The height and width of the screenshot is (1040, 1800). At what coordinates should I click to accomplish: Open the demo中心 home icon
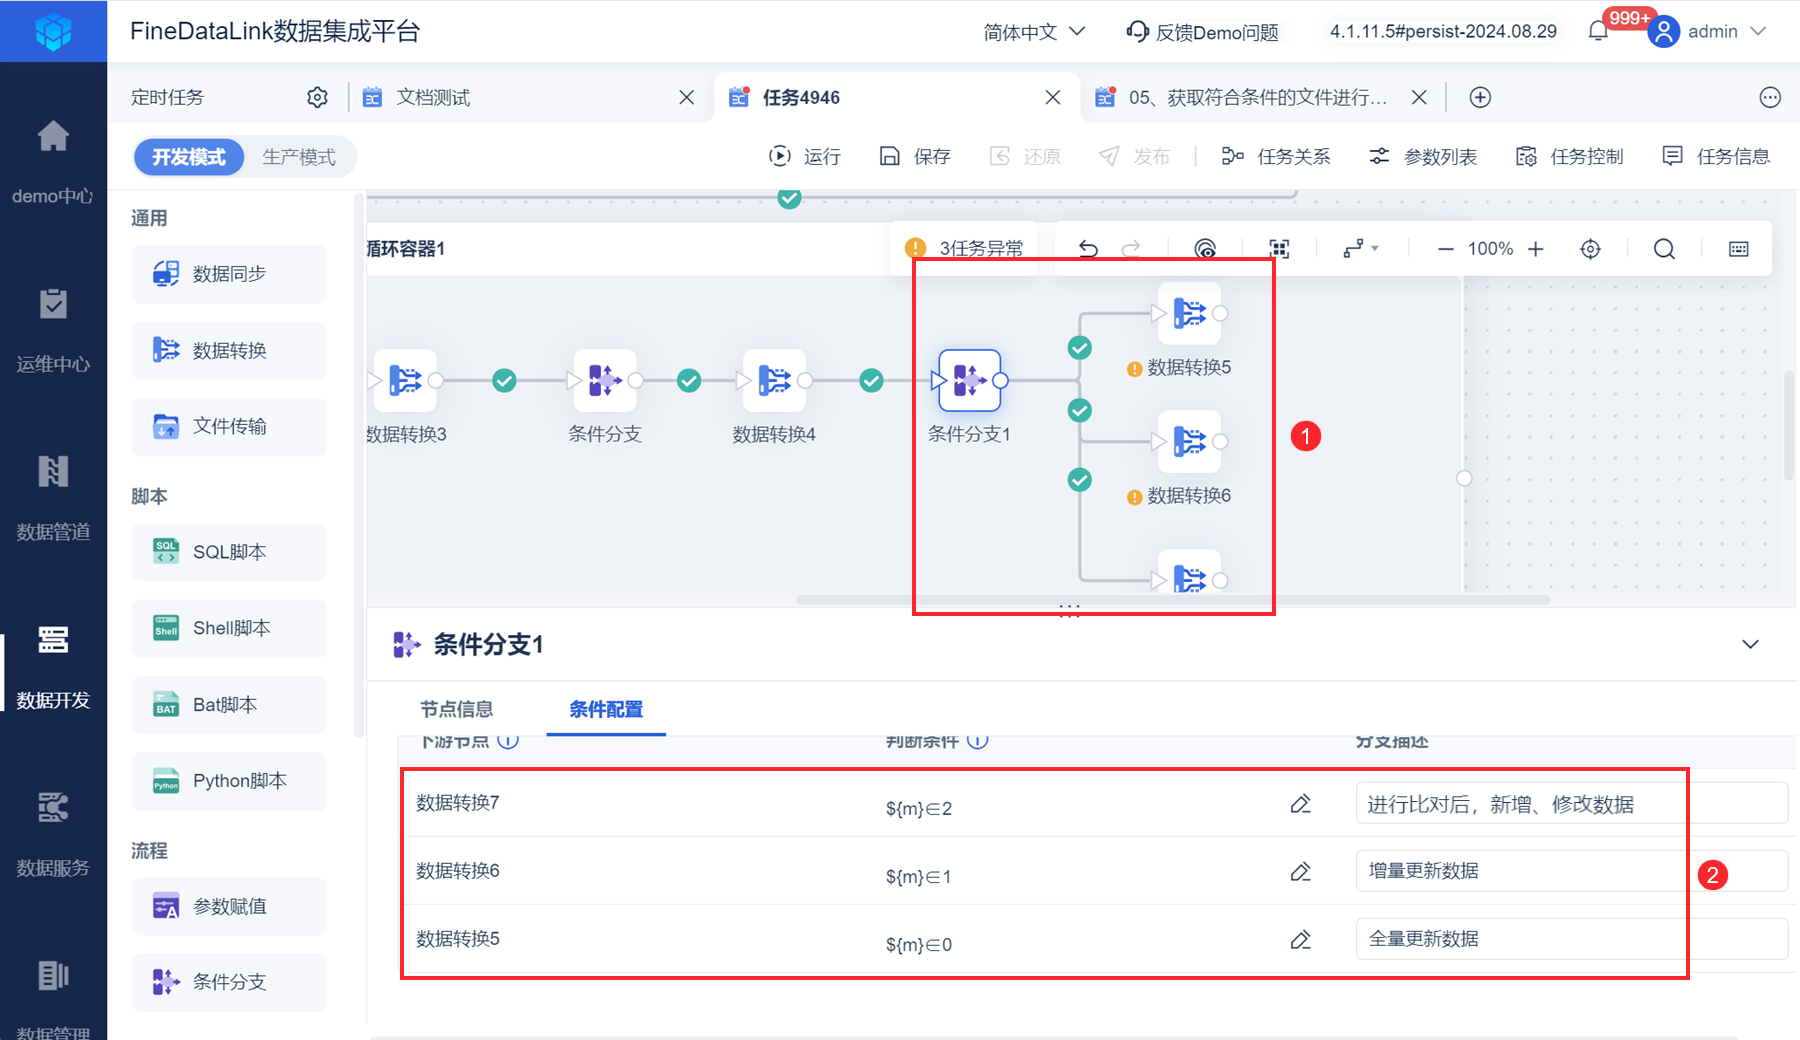point(53,136)
